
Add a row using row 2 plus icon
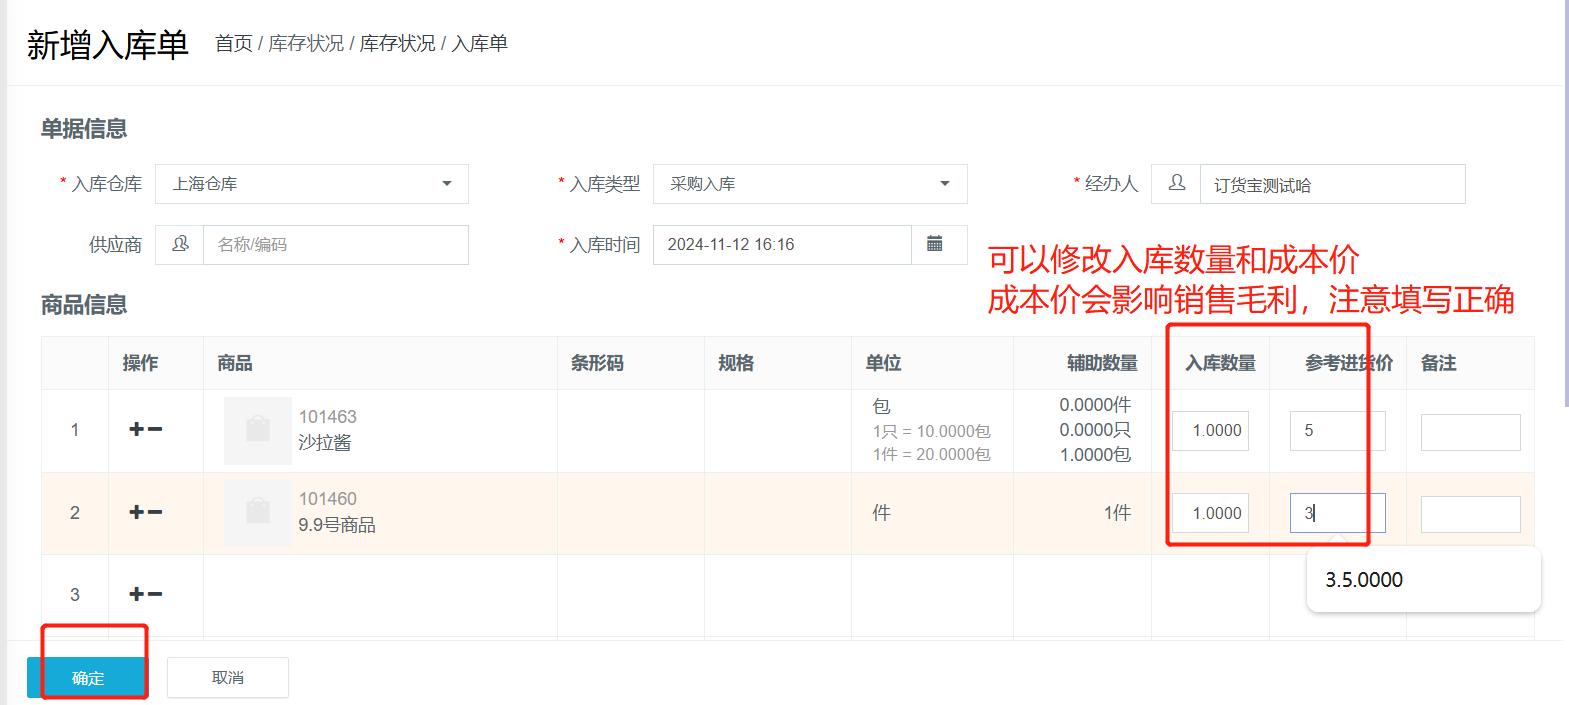pos(136,512)
